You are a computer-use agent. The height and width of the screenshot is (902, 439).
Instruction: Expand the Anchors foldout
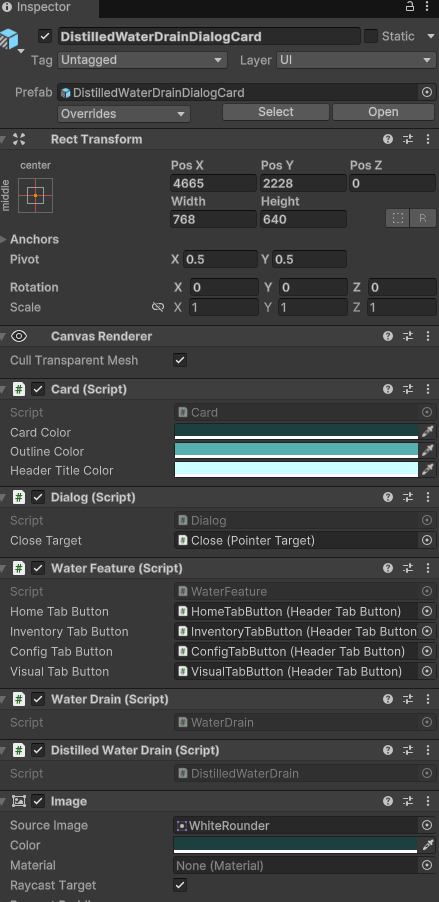point(5,239)
